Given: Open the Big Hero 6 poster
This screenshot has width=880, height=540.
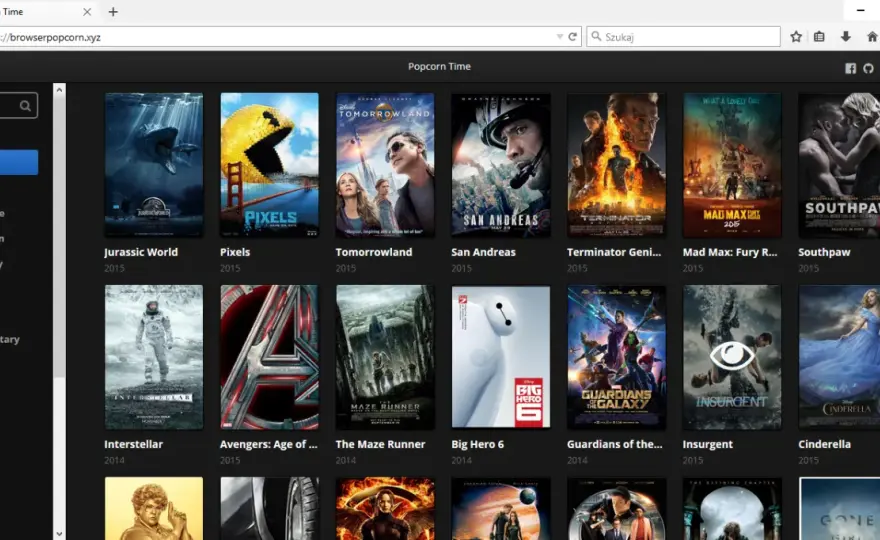Looking at the screenshot, I should tap(501, 357).
